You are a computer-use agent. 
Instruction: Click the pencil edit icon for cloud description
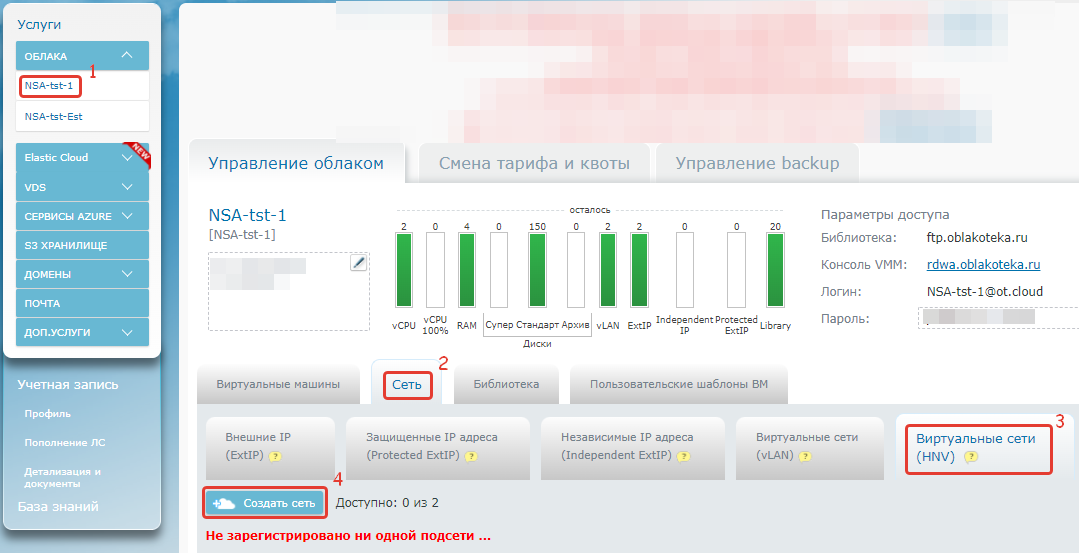click(x=358, y=263)
